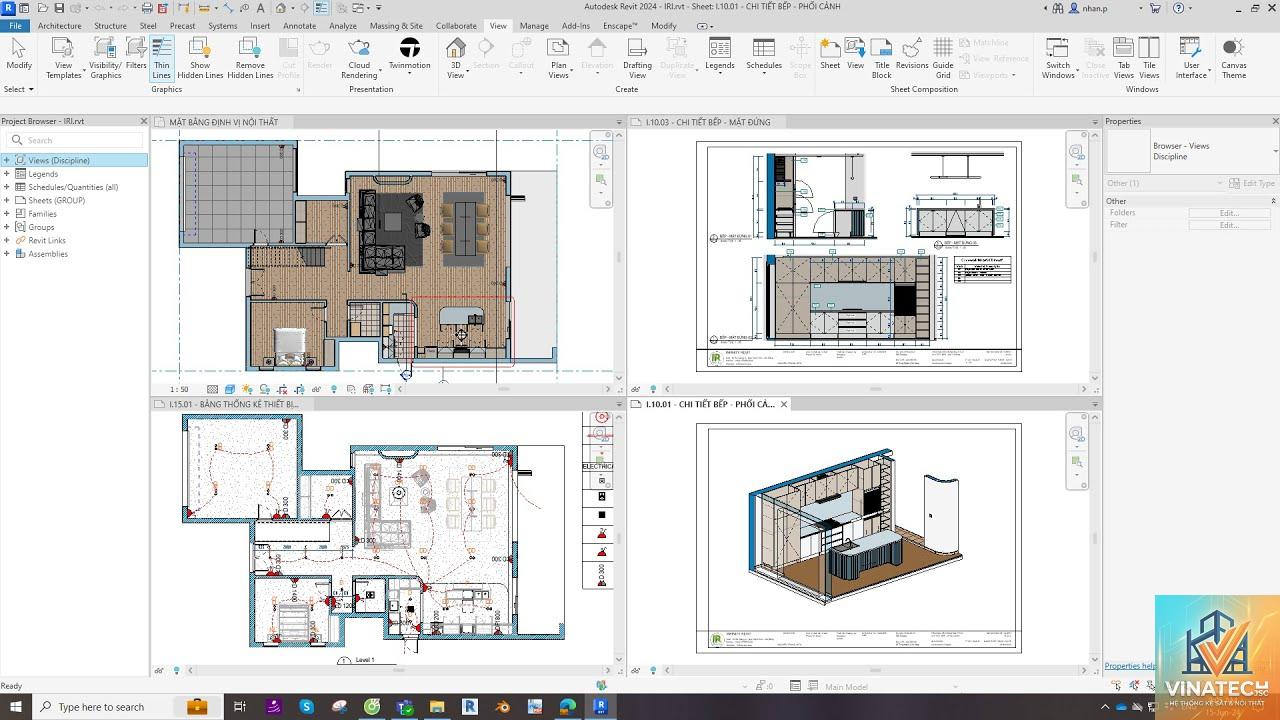The width and height of the screenshot is (1280, 720).
Task: Click the Help question mark icon
Action: [1178, 8]
